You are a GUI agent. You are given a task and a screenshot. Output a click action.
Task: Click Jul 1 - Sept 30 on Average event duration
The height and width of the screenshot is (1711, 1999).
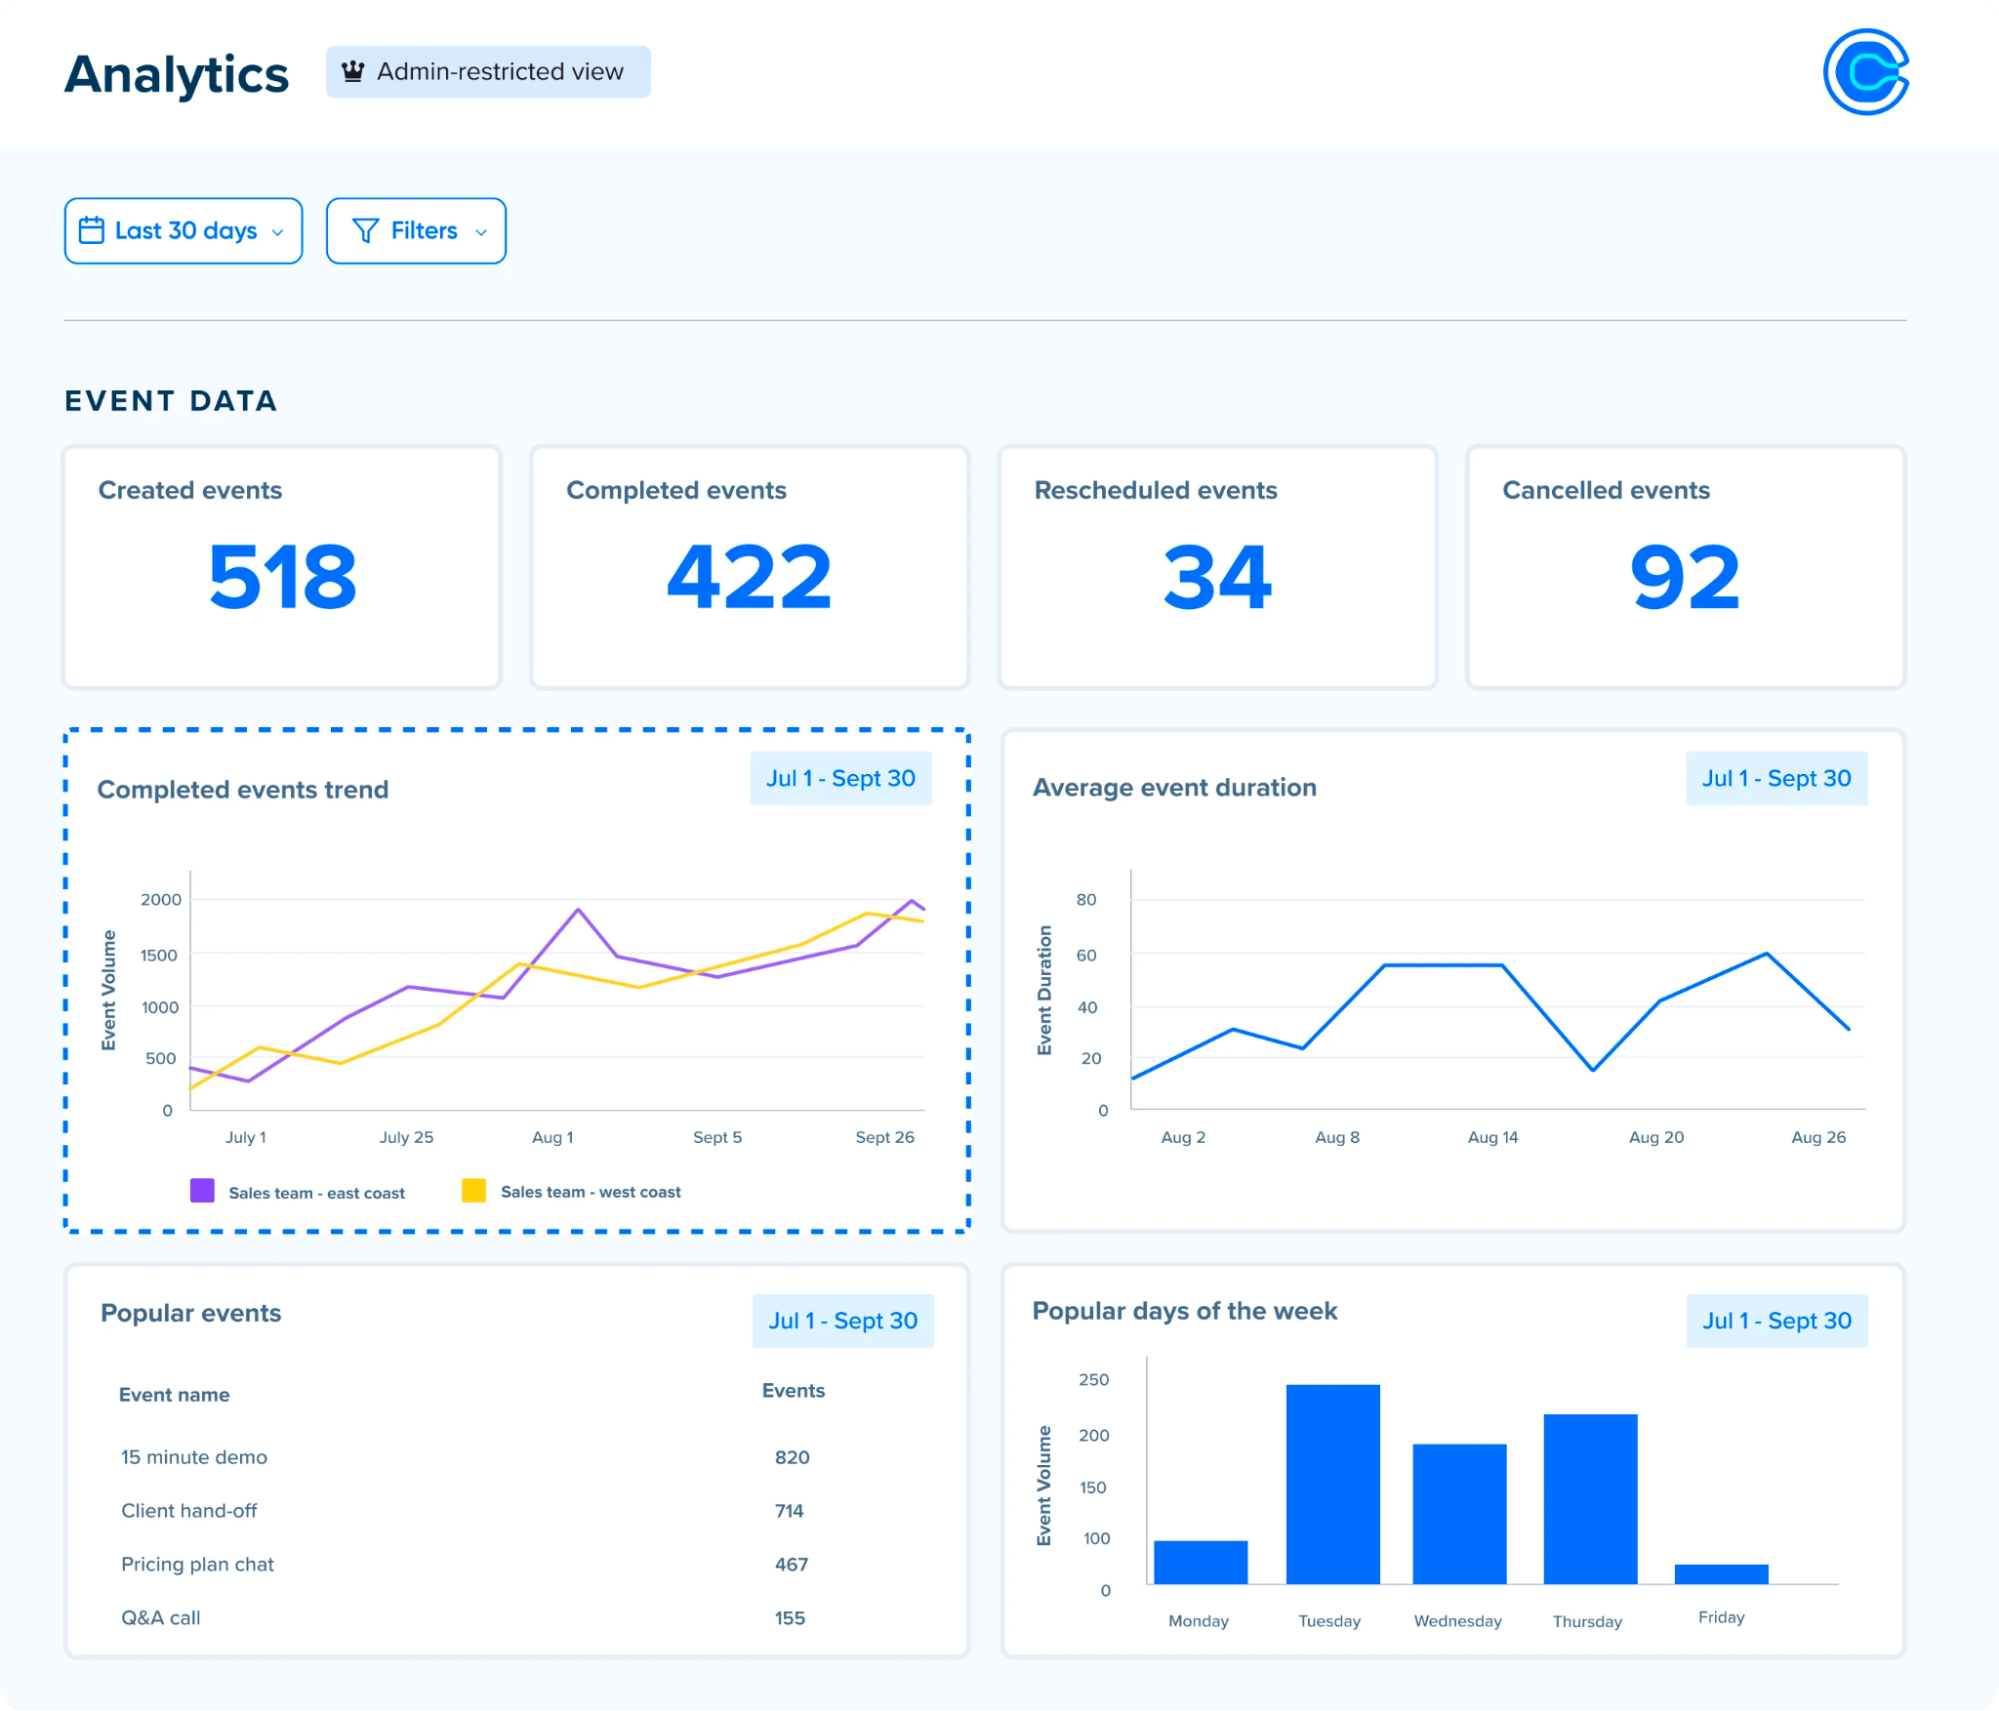pos(1776,777)
